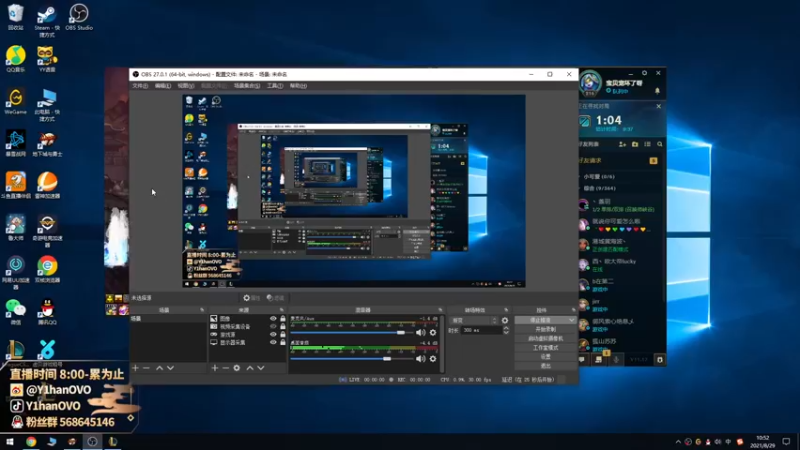Toggle lock on 显示器采集 source
800x450 pixels.
pyautogui.click(x=283, y=342)
